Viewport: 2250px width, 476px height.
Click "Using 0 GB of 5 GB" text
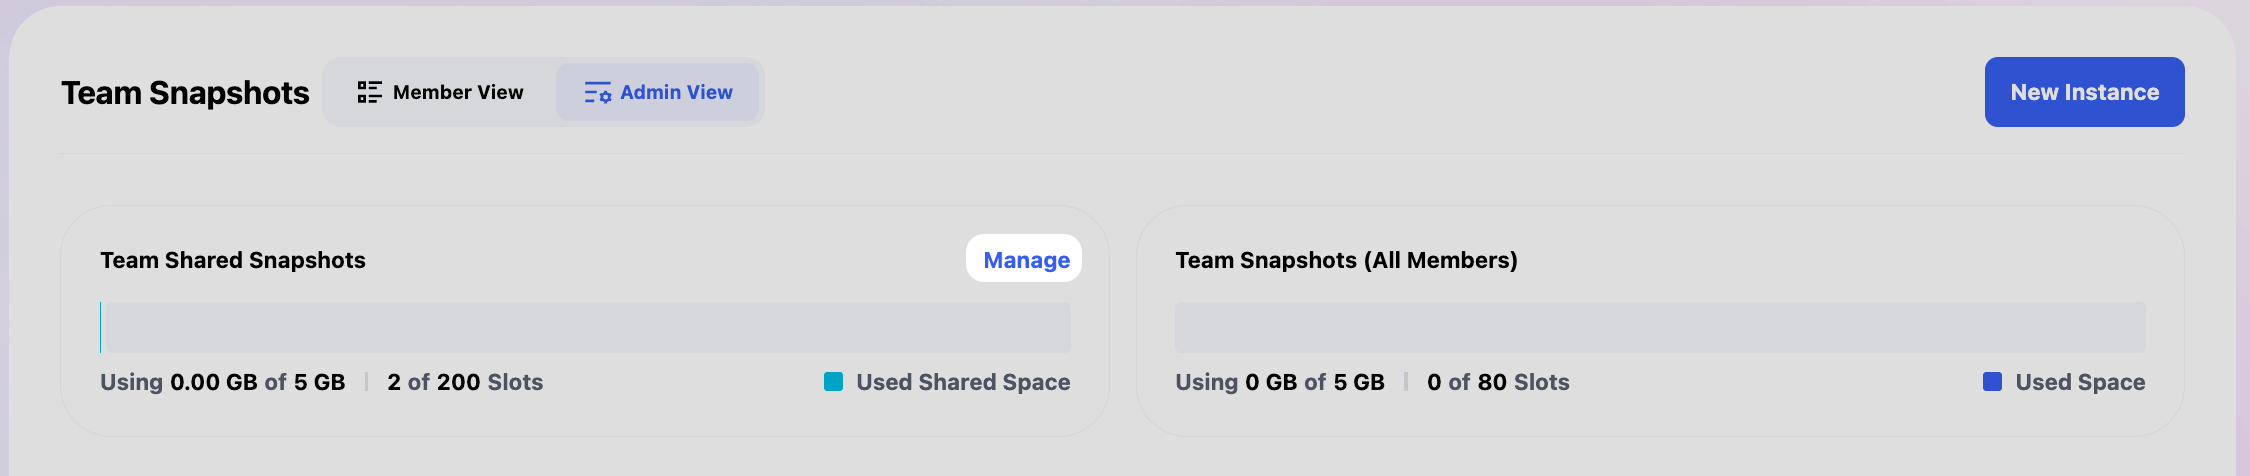1280,382
